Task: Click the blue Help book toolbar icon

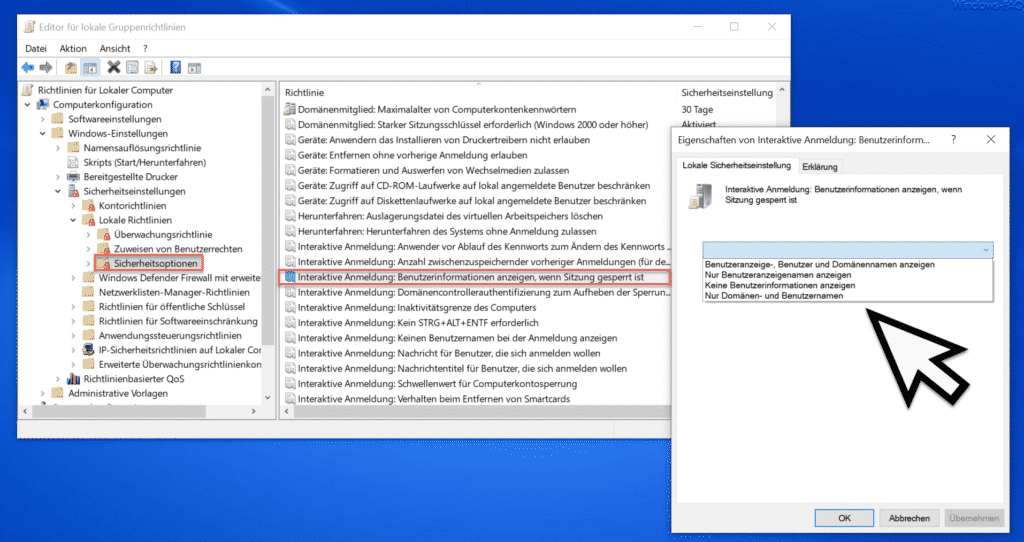Action: 175,67
